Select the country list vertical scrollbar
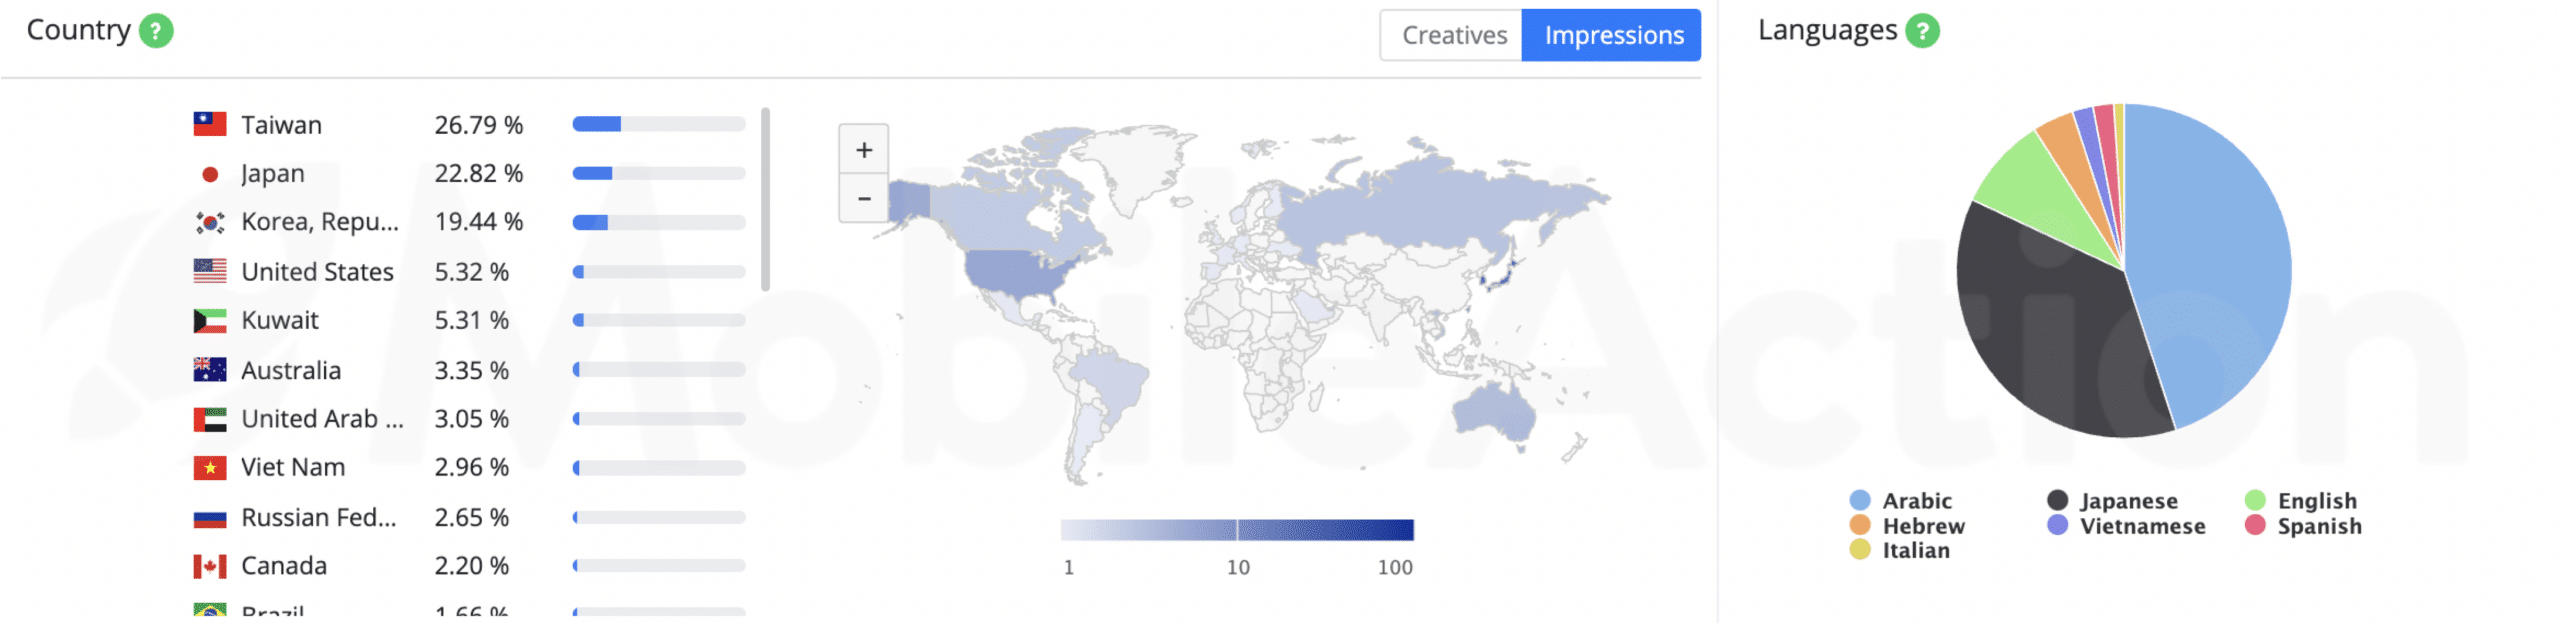The height and width of the screenshot is (624, 2560). pyautogui.click(x=765, y=199)
